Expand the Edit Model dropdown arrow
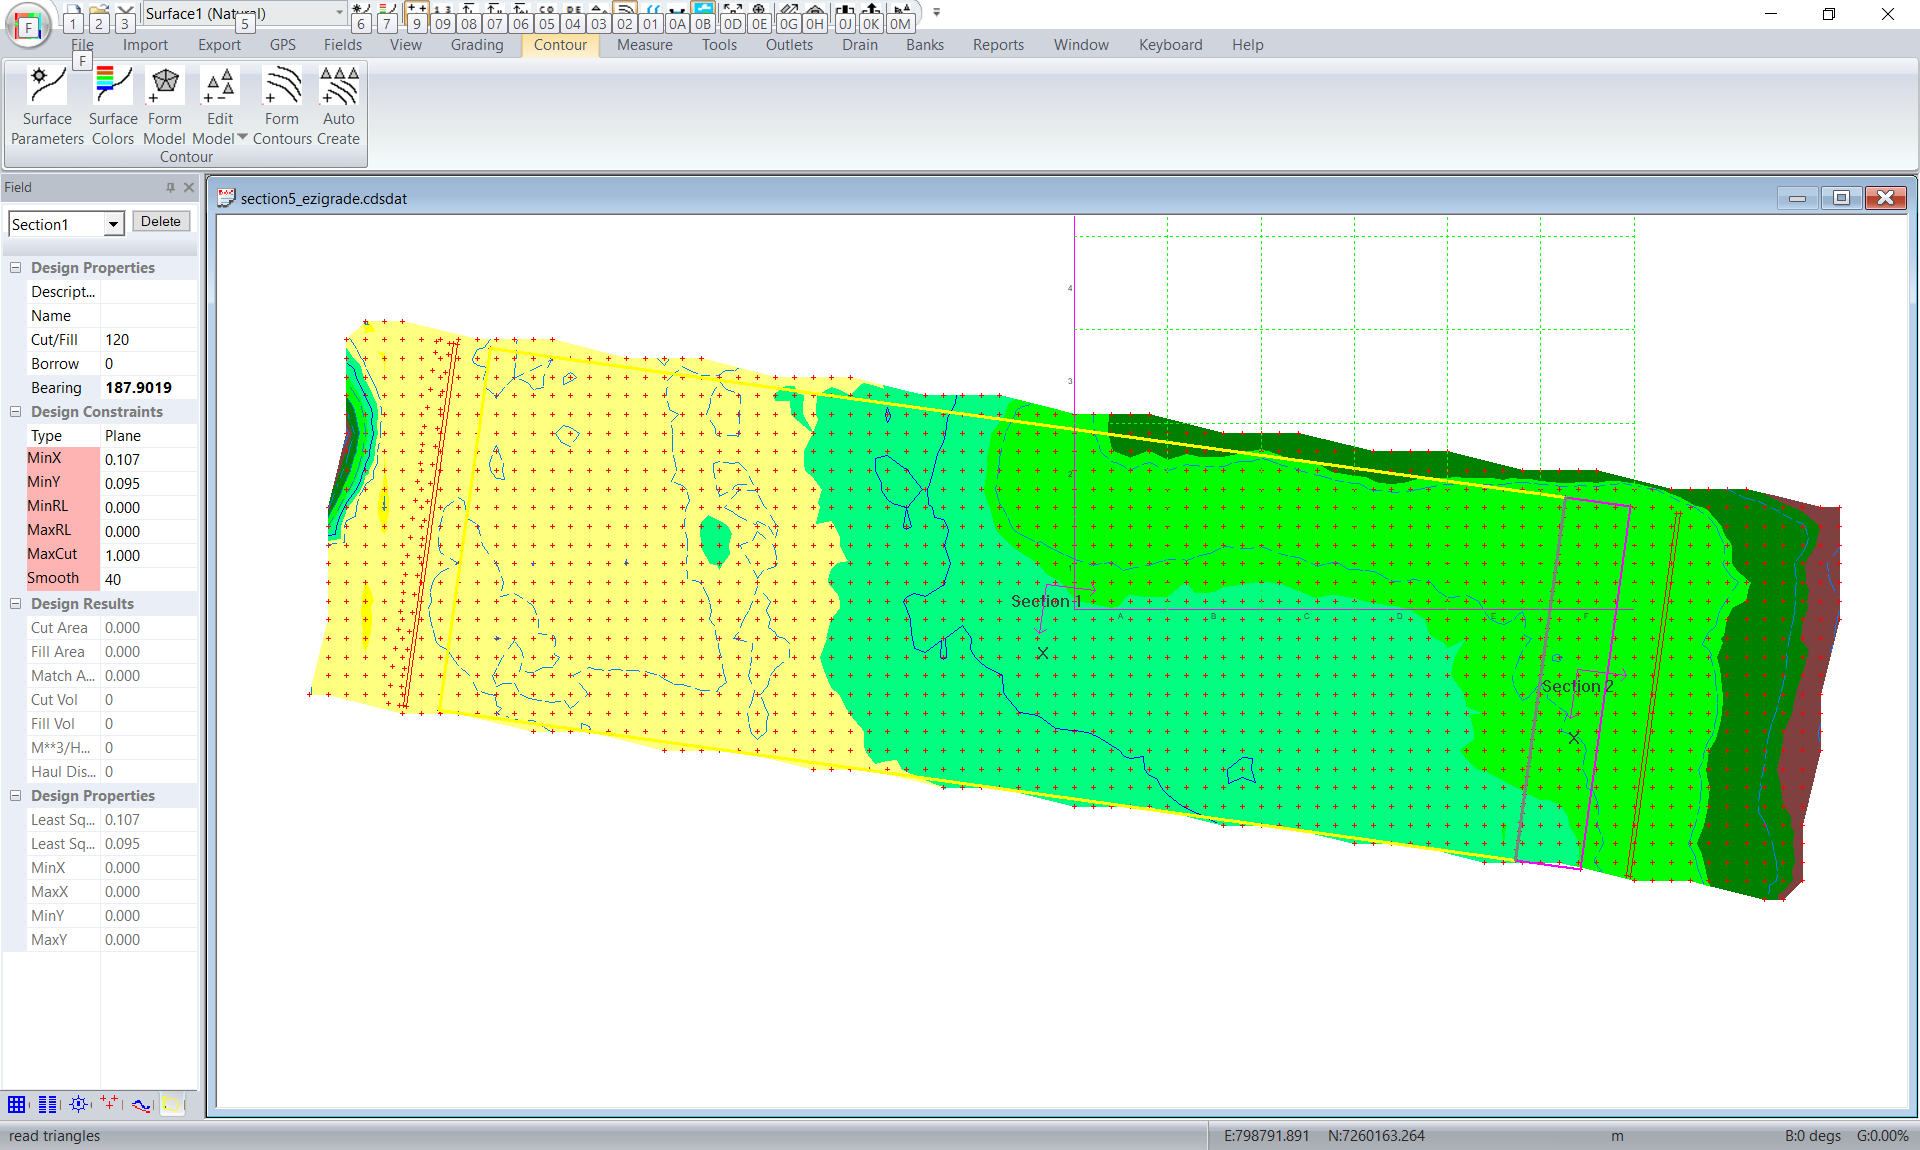1920x1150 pixels. coord(242,138)
